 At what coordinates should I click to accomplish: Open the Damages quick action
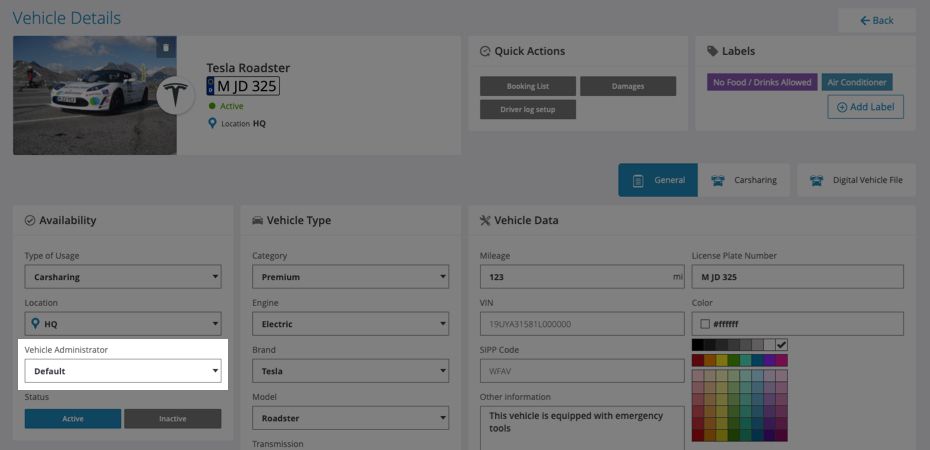(x=628, y=86)
